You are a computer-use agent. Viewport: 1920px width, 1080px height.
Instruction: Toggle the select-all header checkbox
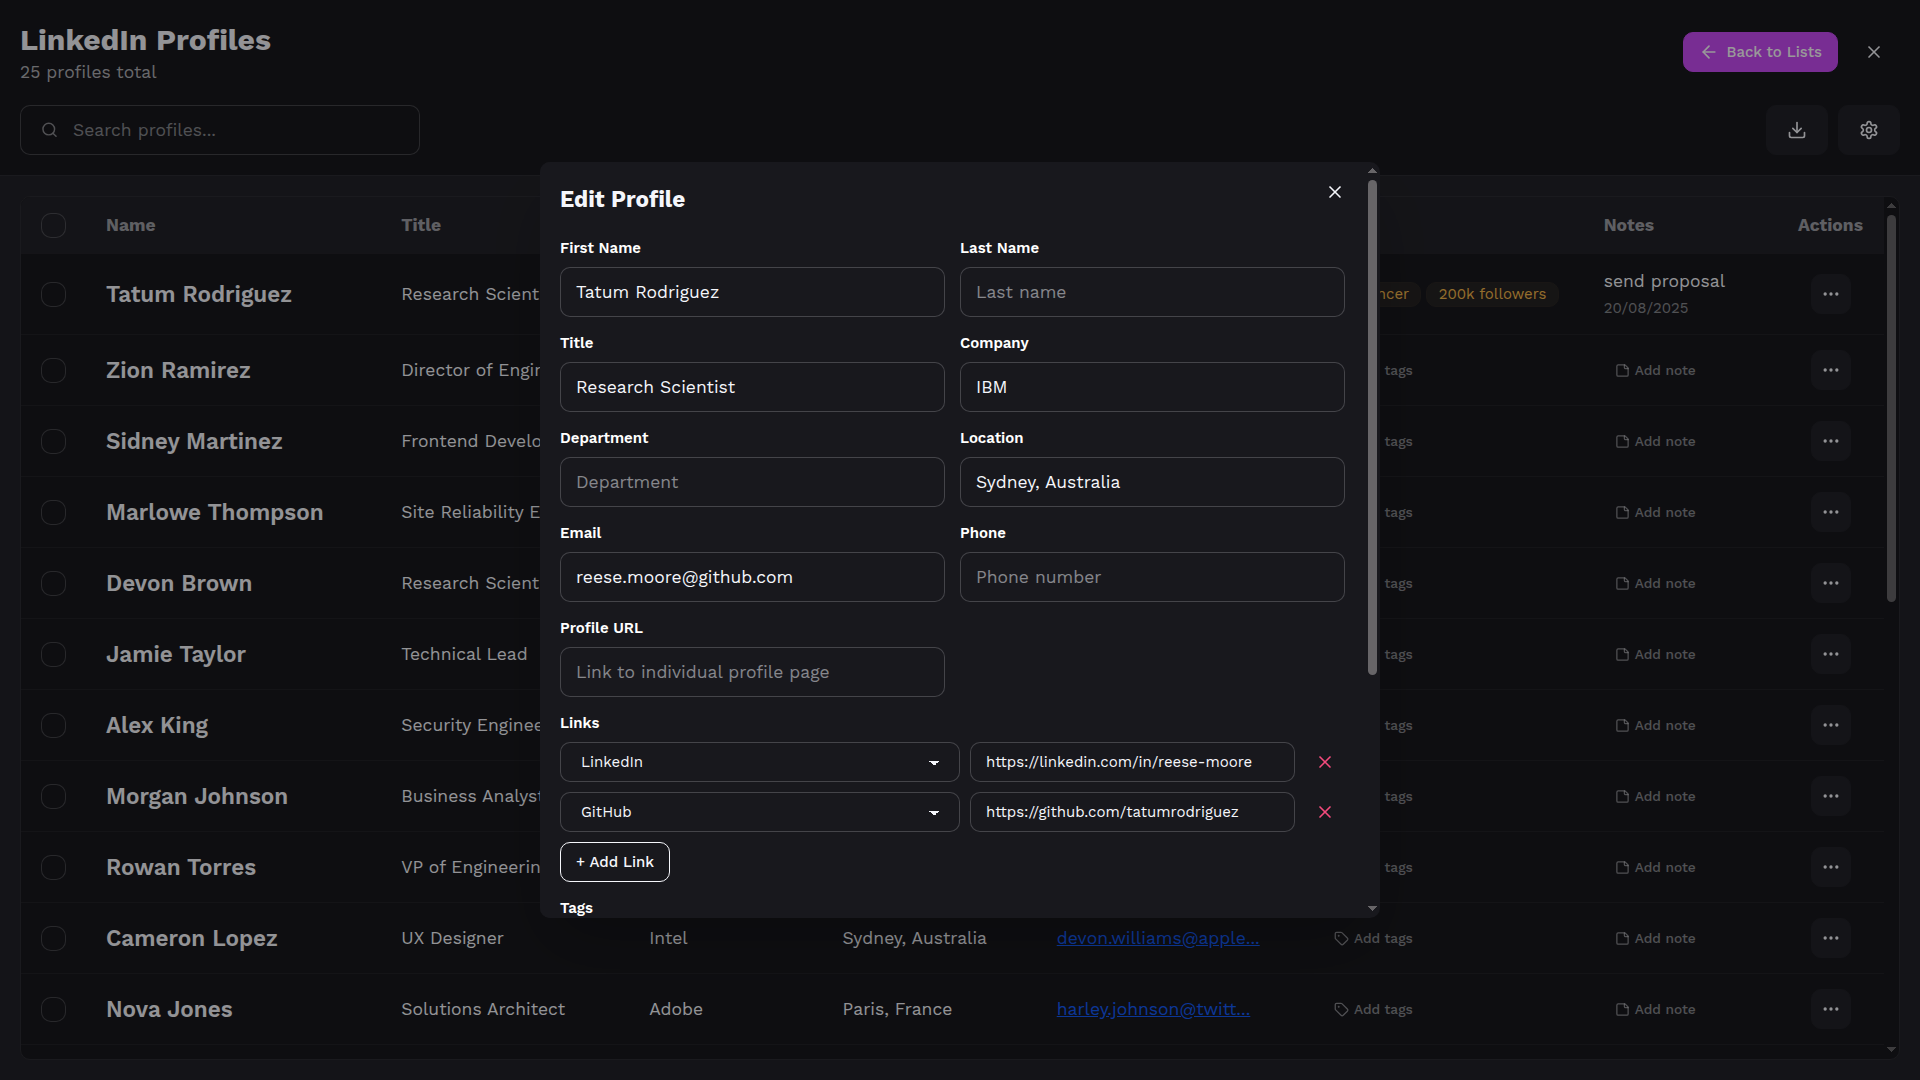(53, 225)
